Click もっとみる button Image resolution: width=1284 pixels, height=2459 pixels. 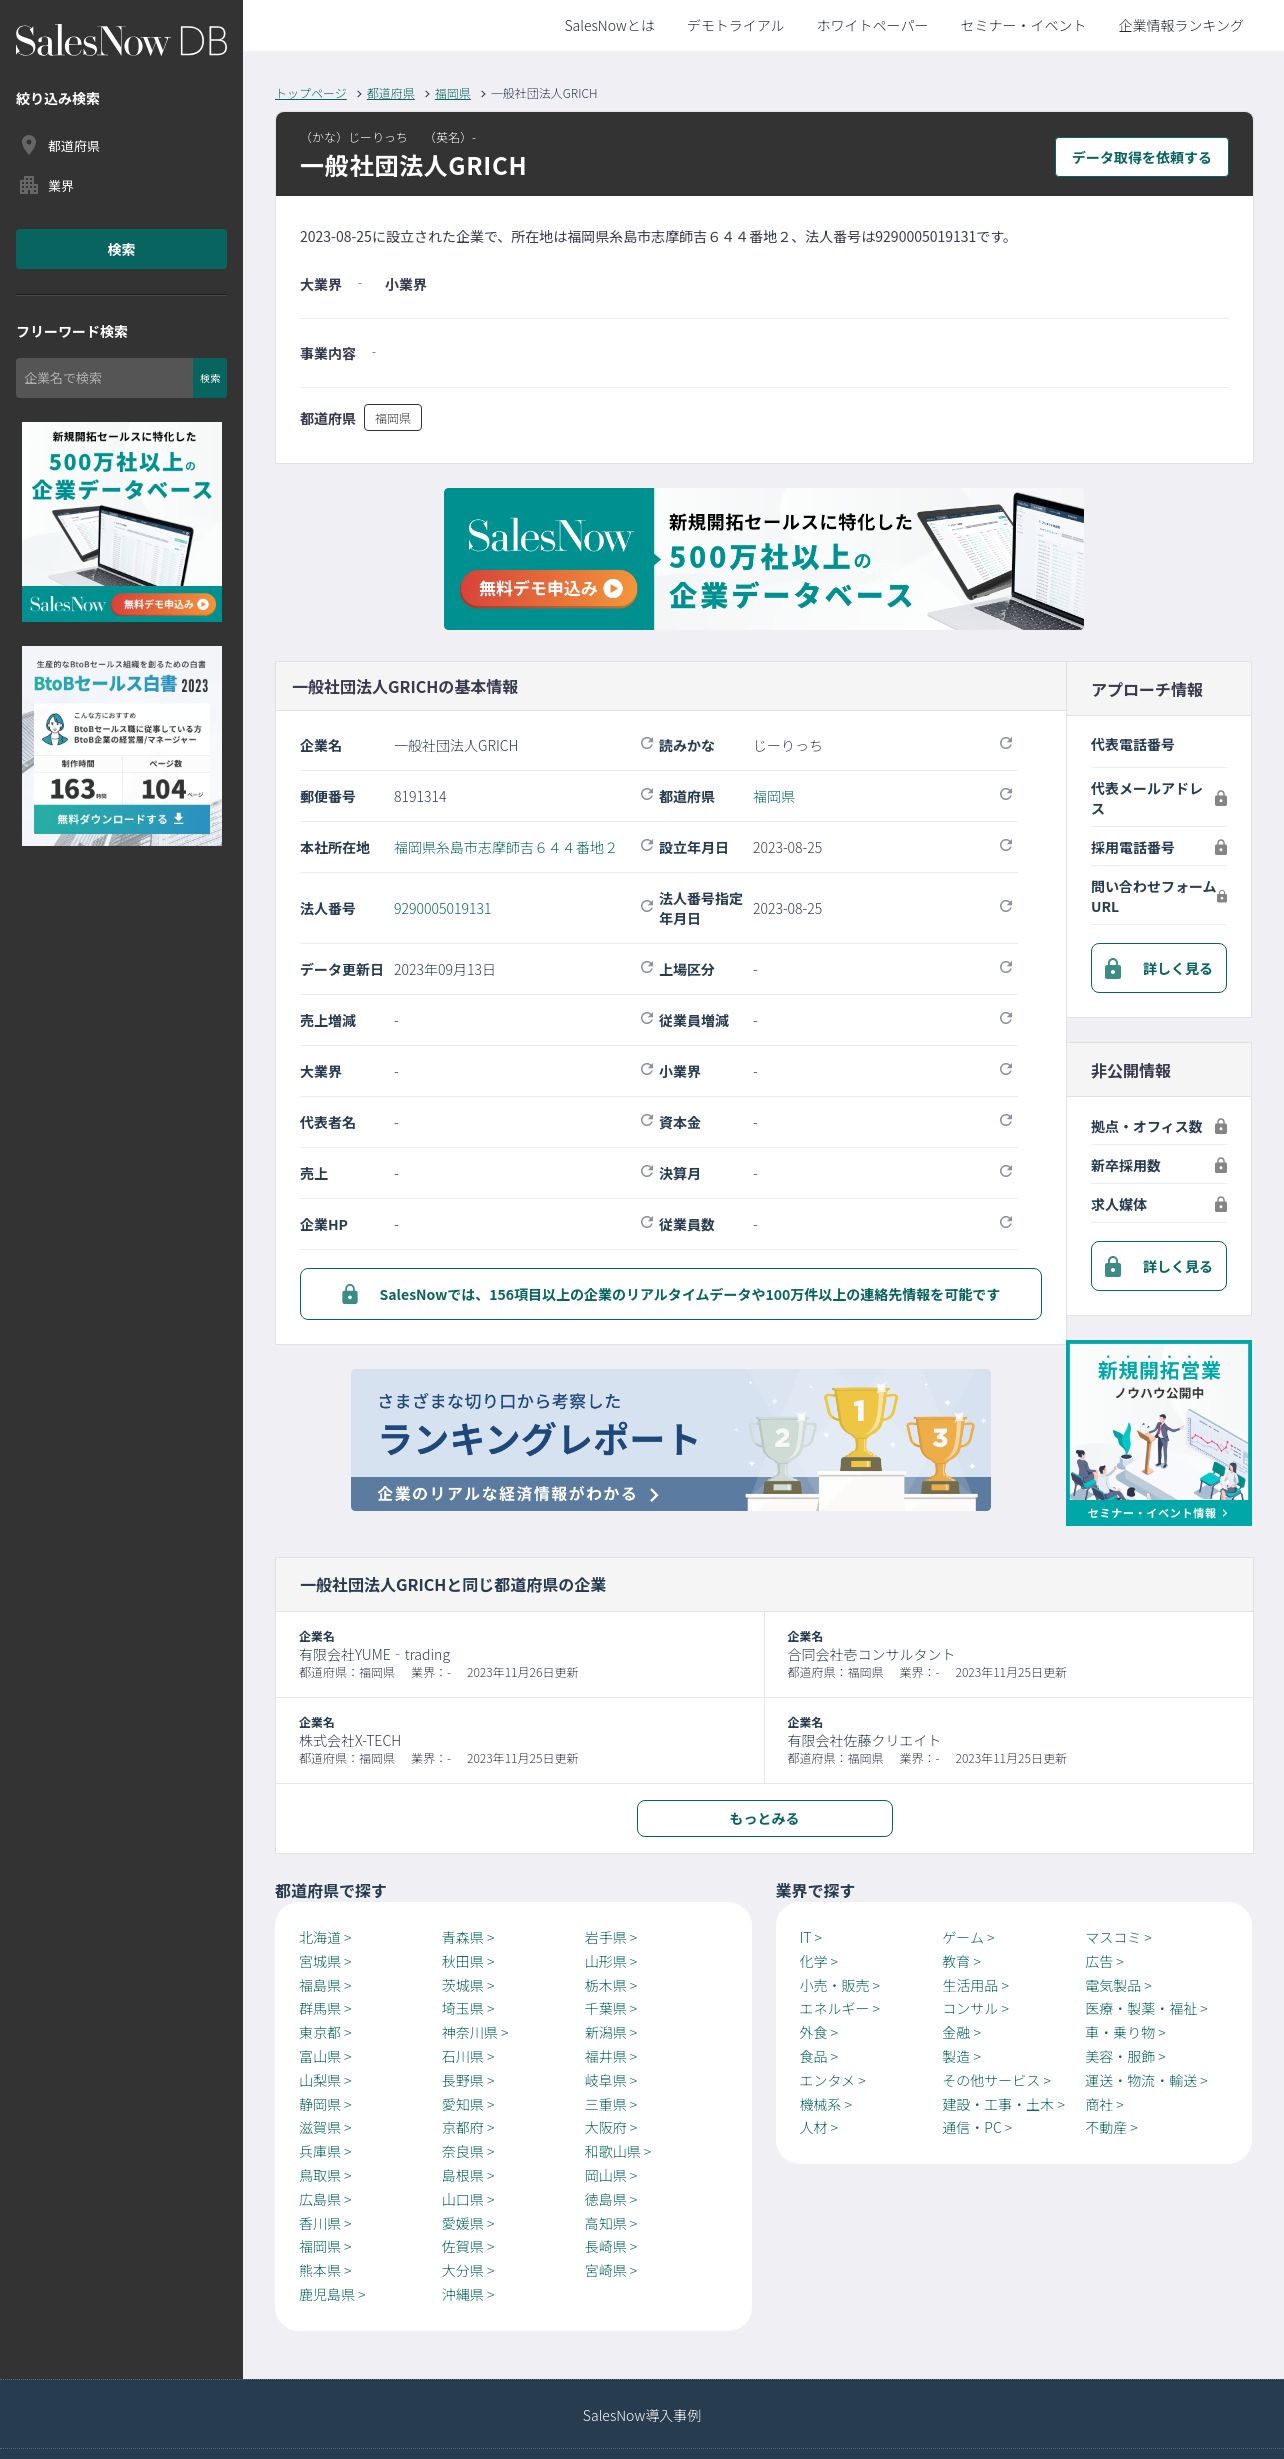click(x=765, y=1818)
